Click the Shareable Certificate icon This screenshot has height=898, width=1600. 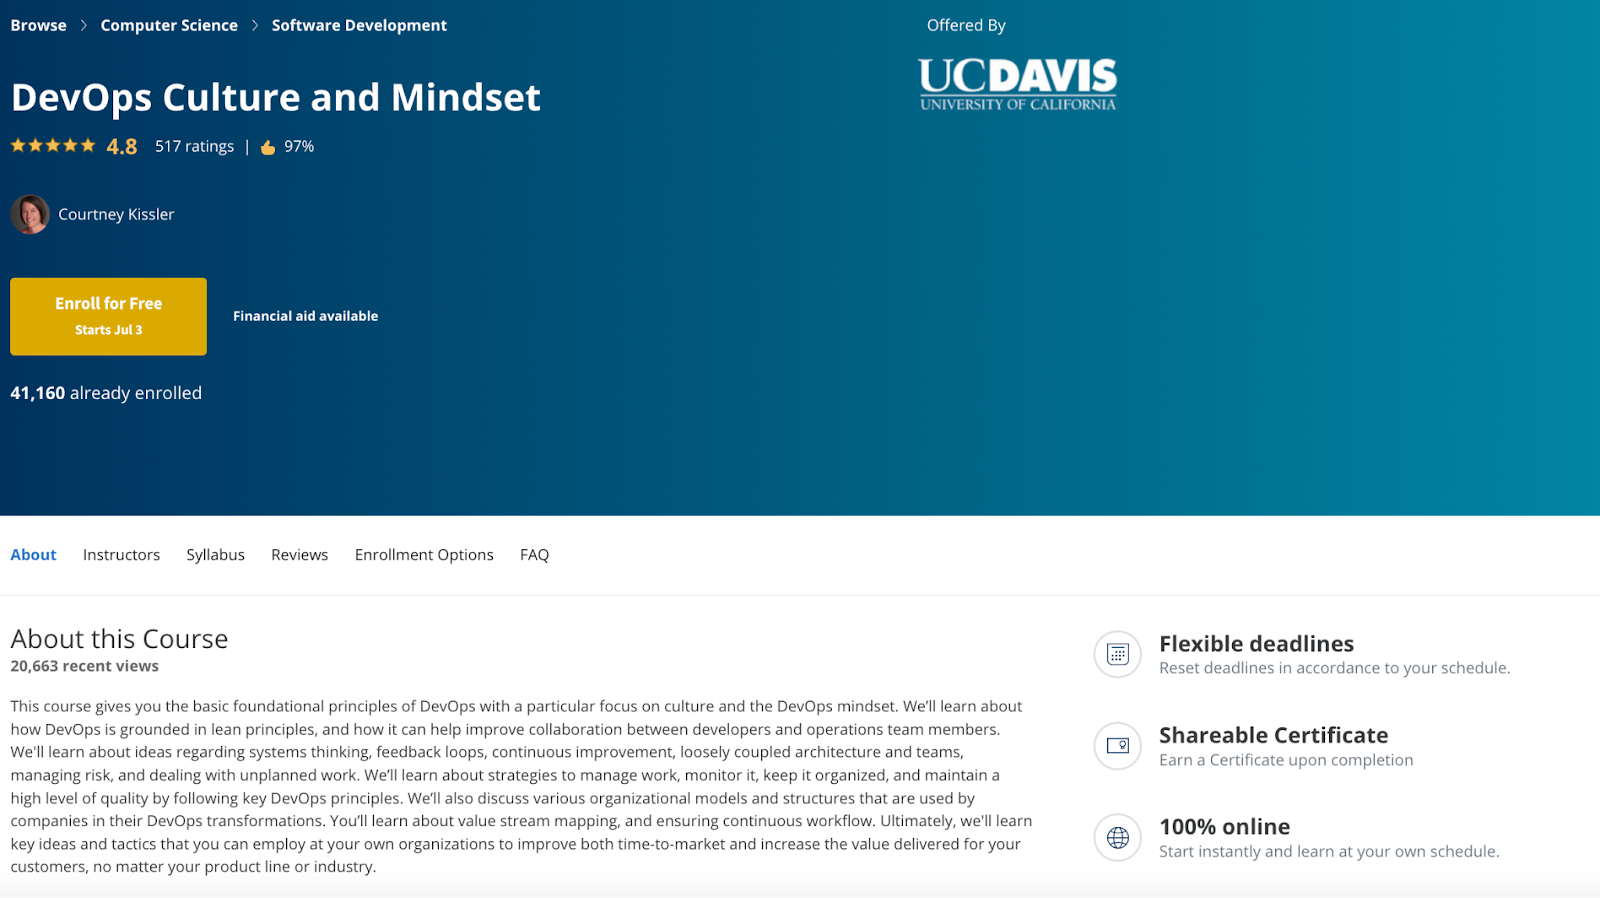pyautogui.click(x=1117, y=746)
